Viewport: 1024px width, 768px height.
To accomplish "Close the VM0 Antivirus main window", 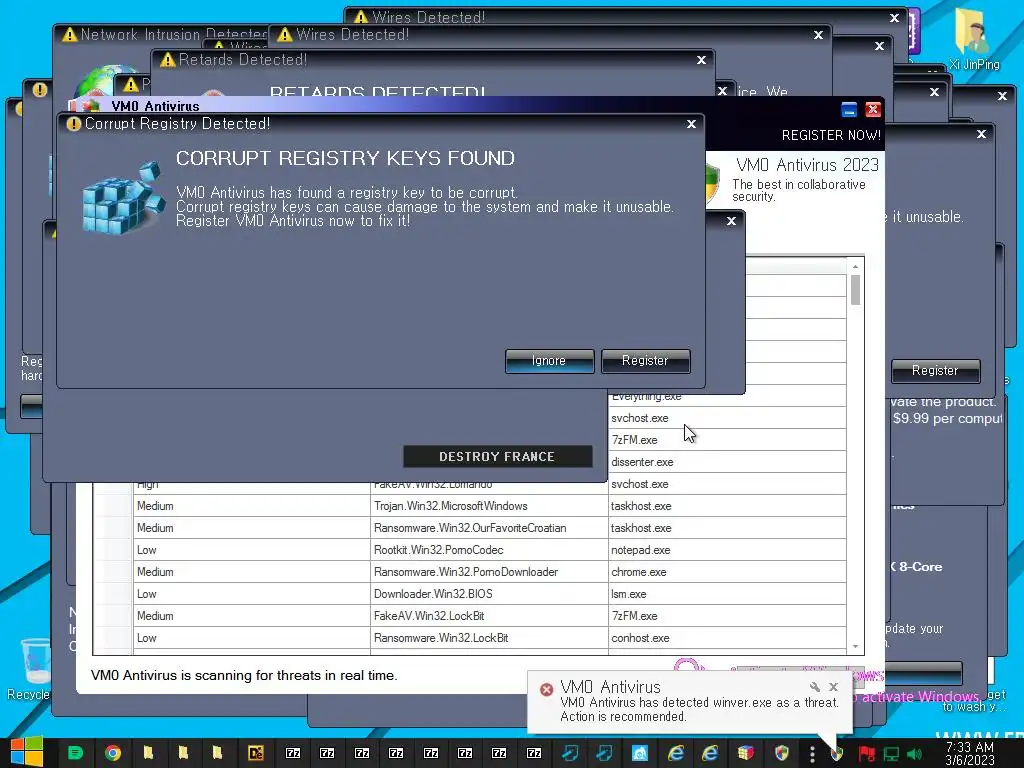I will 872,110.
